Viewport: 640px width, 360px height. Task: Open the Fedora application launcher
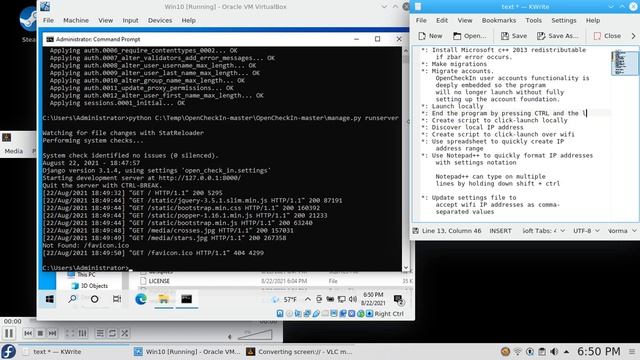click(x=8, y=351)
